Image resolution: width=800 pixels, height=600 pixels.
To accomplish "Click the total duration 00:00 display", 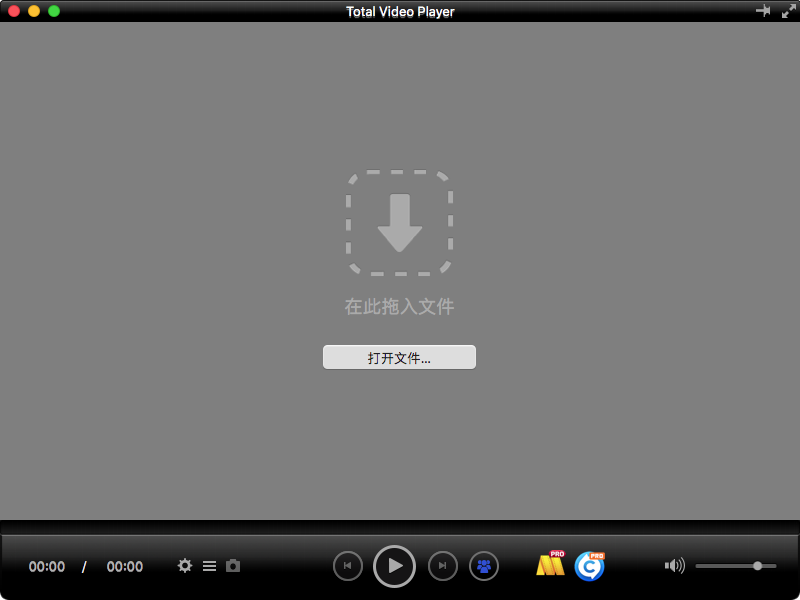I will coord(124,566).
